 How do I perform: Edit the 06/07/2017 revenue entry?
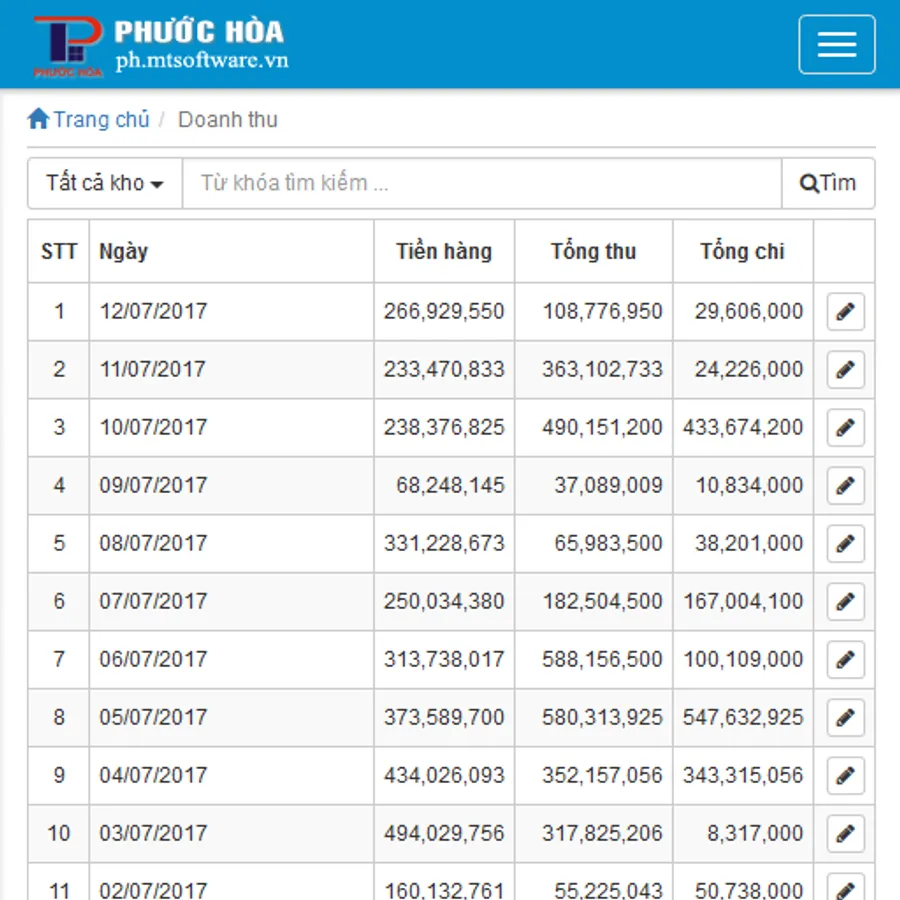point(845,660)
